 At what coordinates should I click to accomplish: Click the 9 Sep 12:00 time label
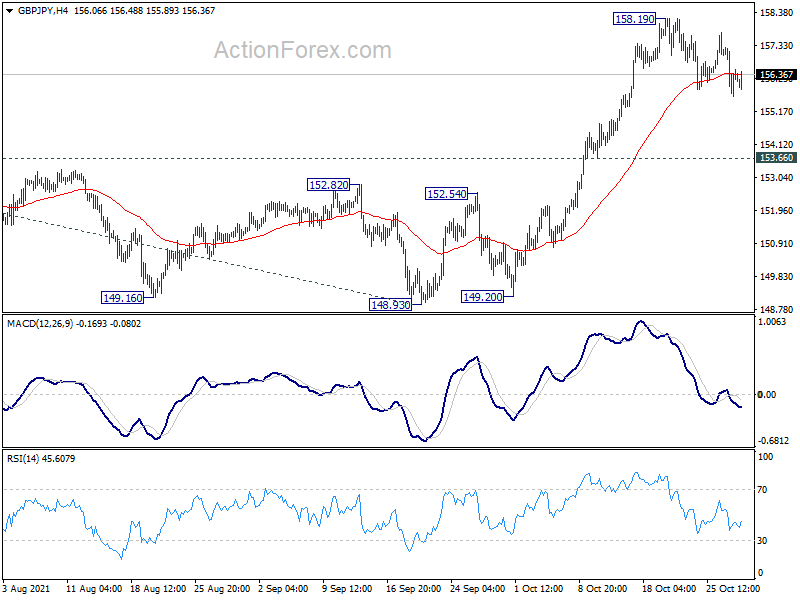tap(347, 589)
